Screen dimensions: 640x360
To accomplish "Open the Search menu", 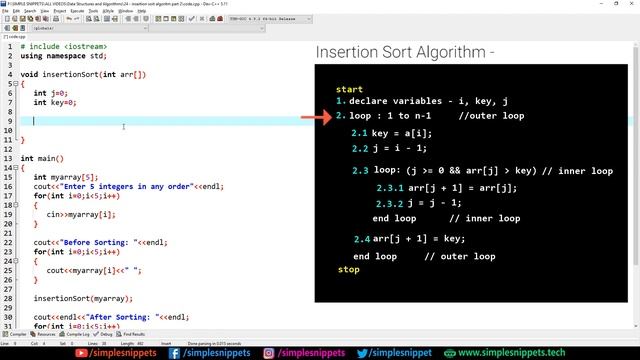I will tap(30, 11).
